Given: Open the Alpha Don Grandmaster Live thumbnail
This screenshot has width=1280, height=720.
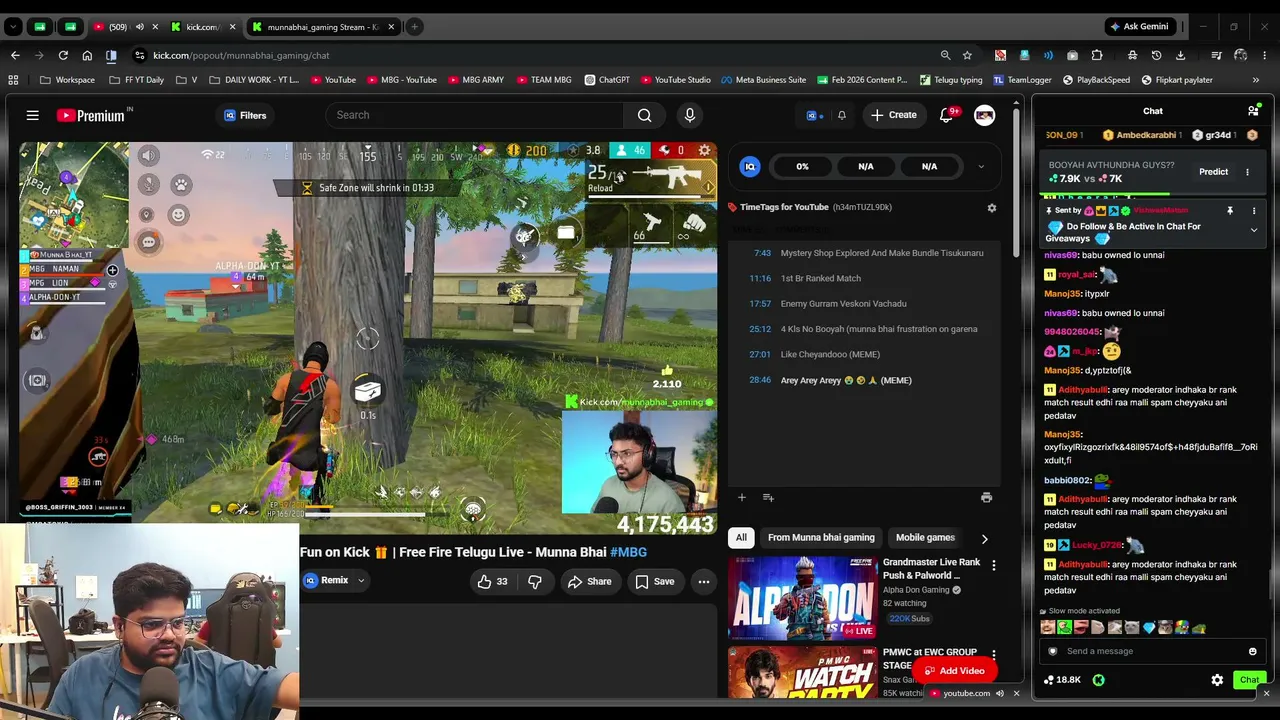Looking at the screenshot, I should click(x=803, y=598).
